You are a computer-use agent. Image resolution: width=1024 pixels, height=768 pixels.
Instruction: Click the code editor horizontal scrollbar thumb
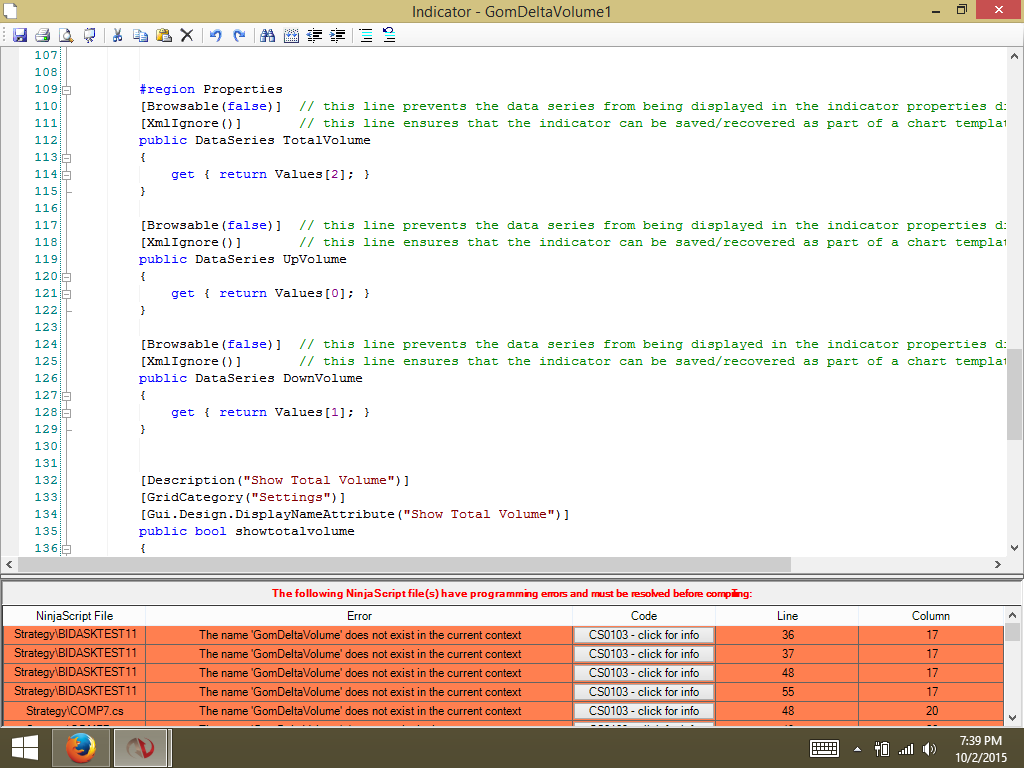click(x=404, y=564)
